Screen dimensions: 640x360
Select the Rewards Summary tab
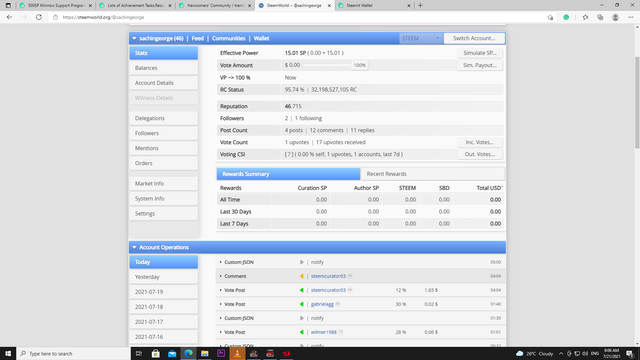pos(288,174)
